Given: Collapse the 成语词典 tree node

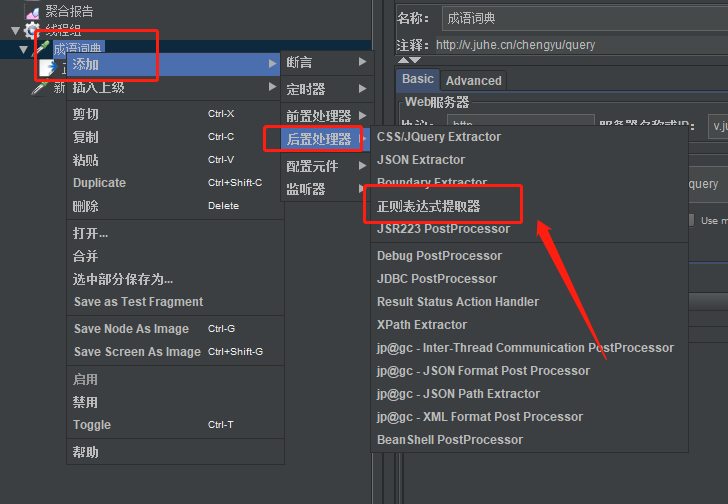Looking at the screenshot, I should (x=24, y=50).
